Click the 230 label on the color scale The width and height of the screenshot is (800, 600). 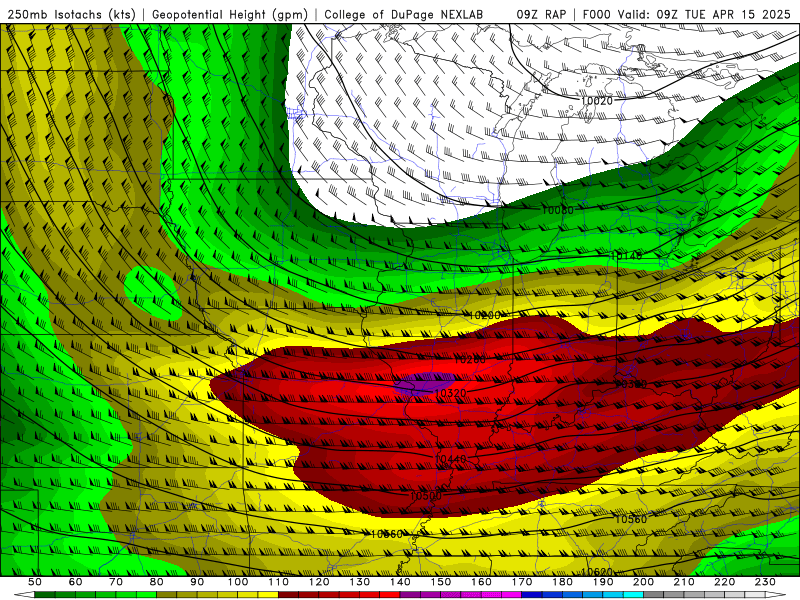point(765,582)
